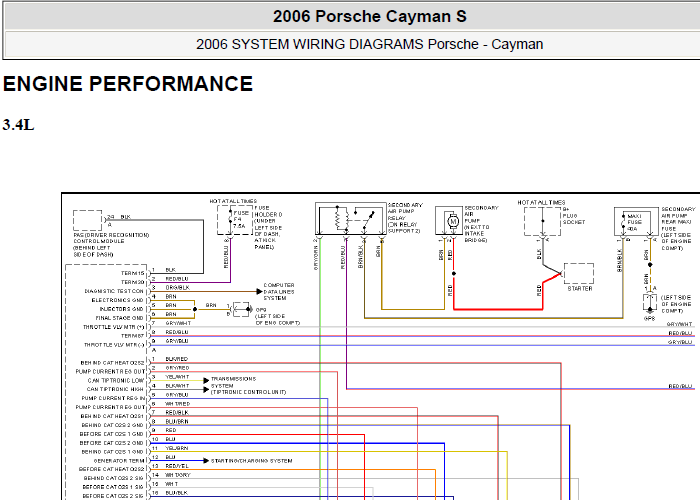Click the 'STARTER' label

pos(580,289)
